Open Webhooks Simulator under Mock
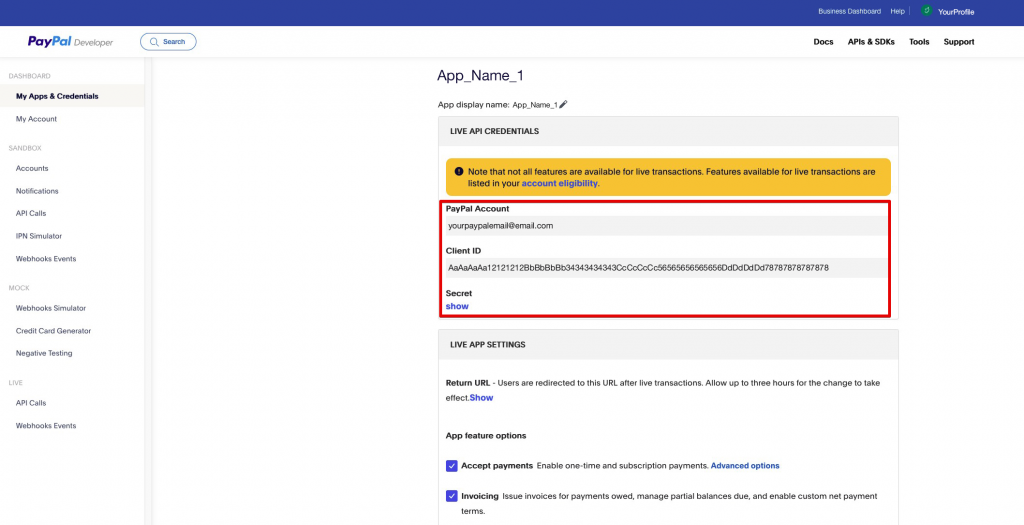The image size is (1024, 525). (x=51, y=308)
